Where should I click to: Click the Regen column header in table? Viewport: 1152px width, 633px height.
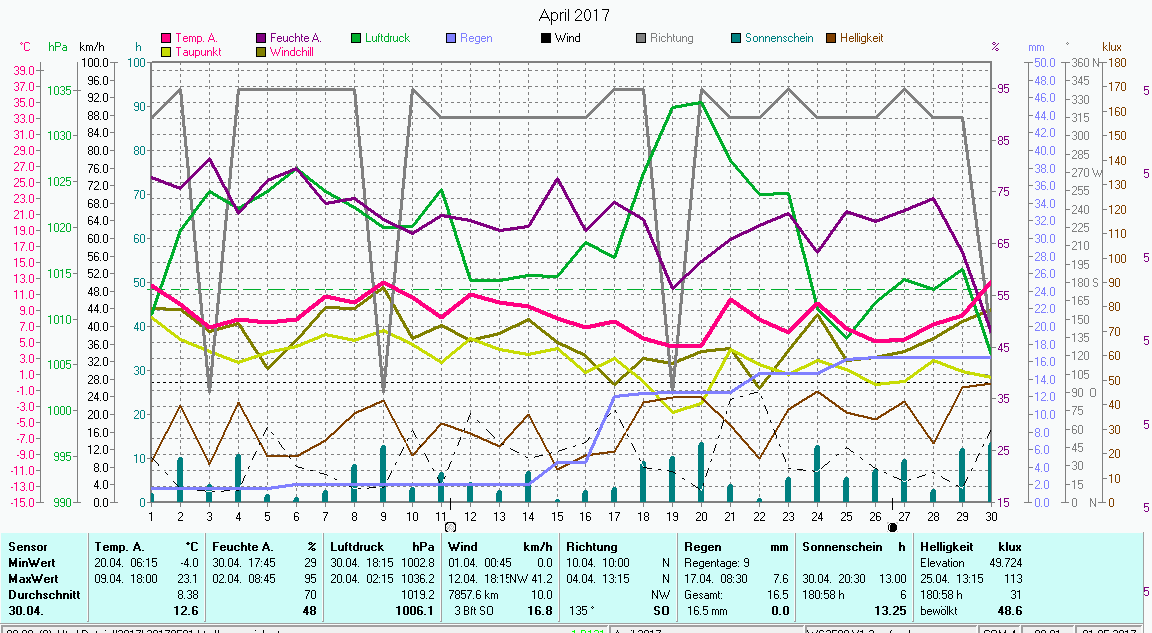click(701, 547)
